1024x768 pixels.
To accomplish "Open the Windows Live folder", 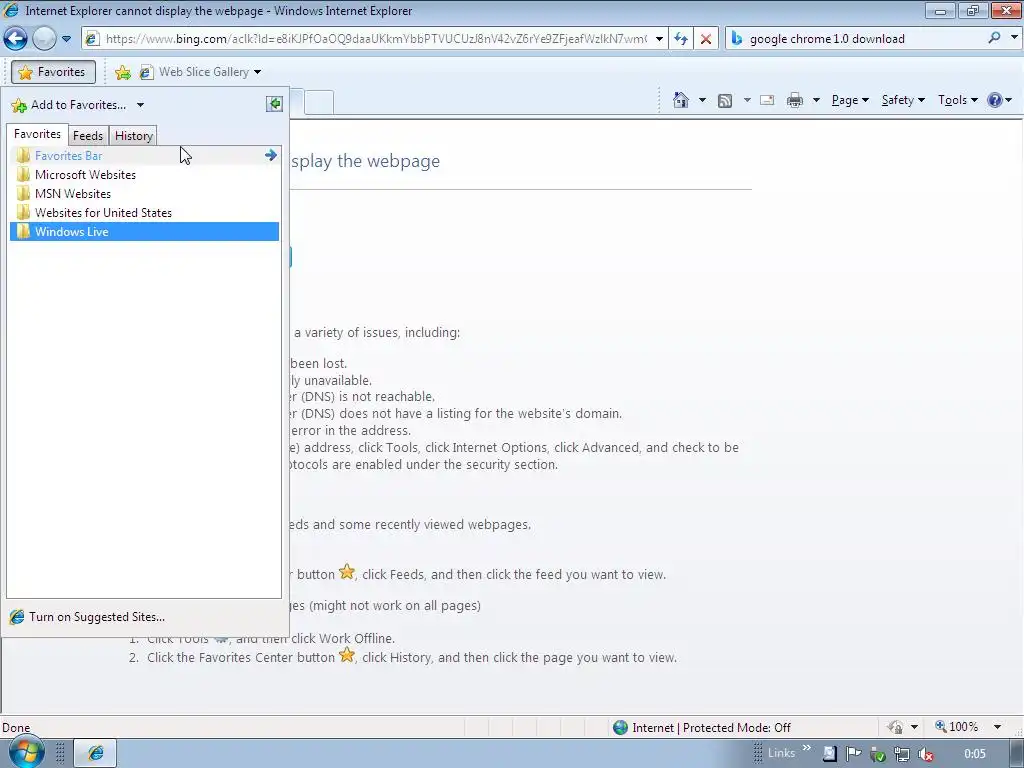I will pyautogui.click(x=144, y=231).
